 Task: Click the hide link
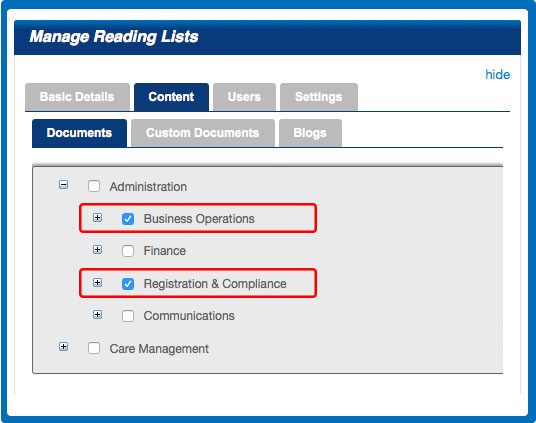[x=498, y=75]
